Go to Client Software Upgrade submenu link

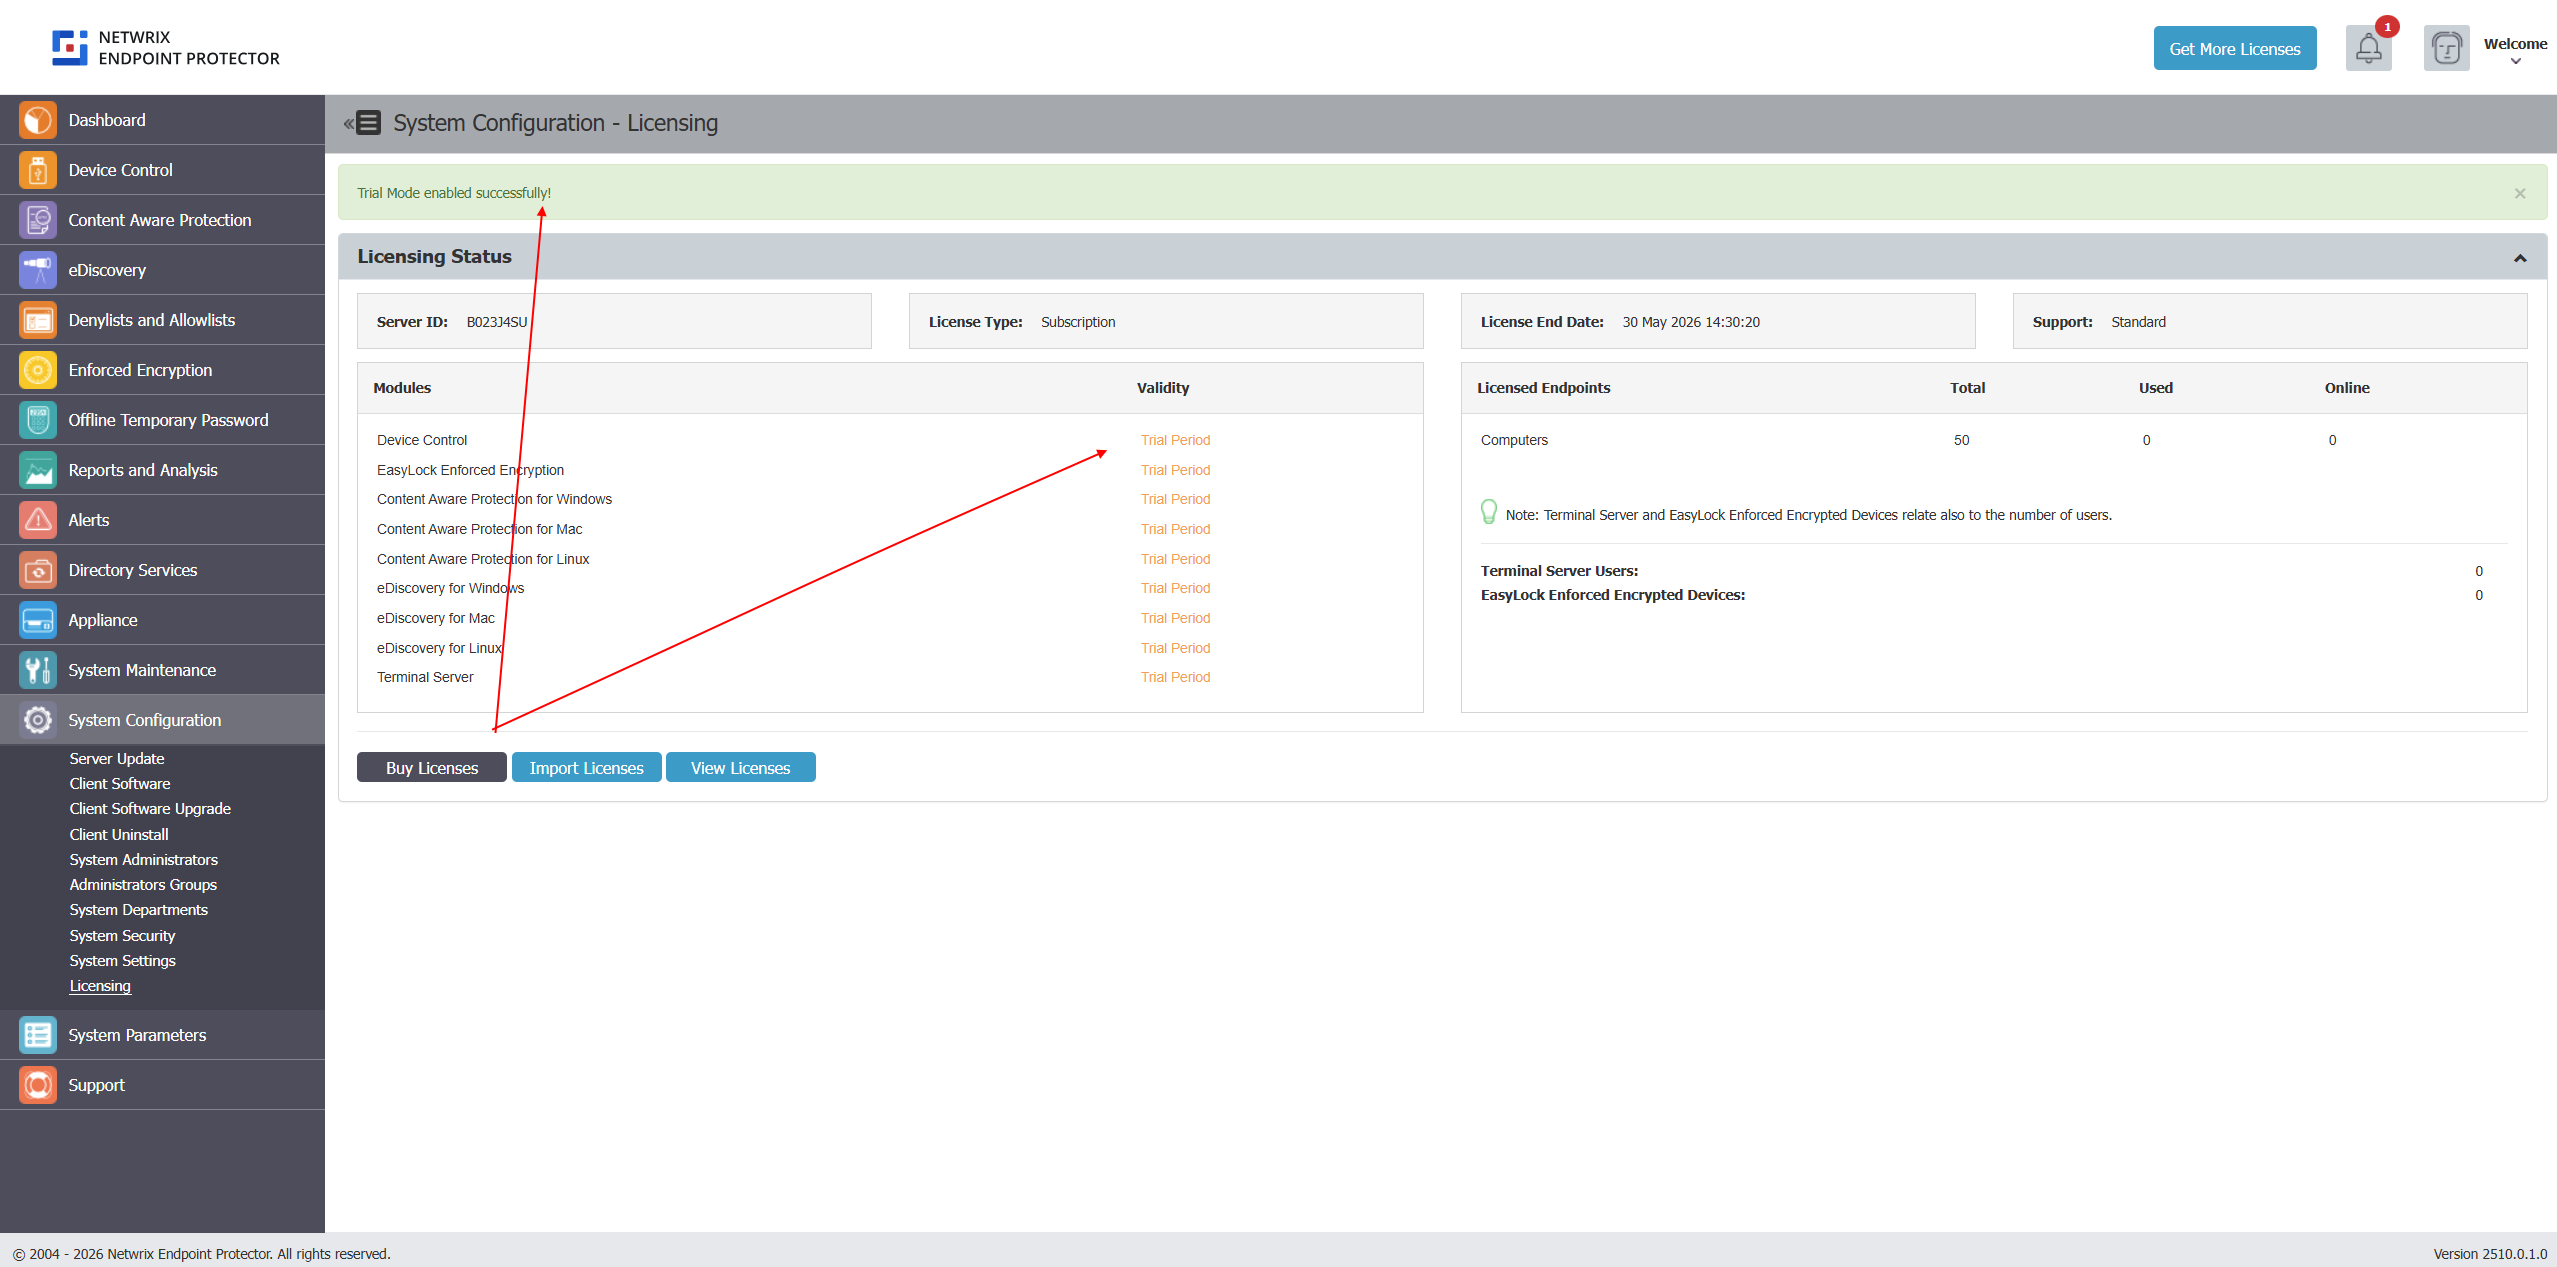click(150, 809)
